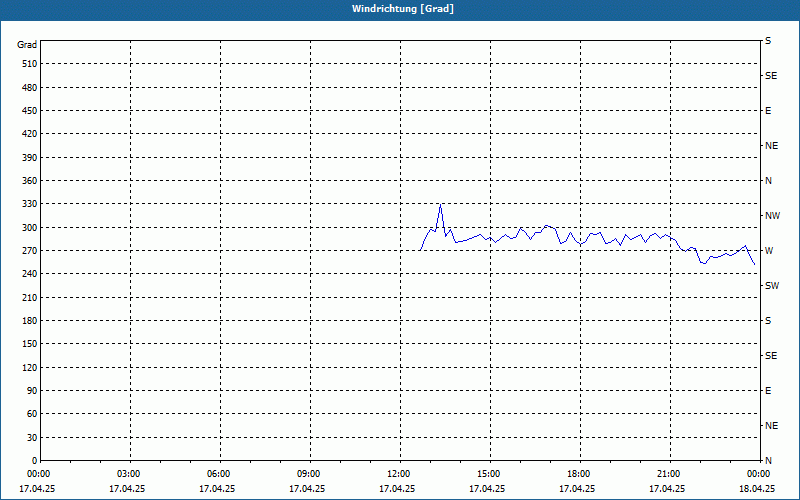Select the y-axis value "270"
Image resolution: width=800 pixels, height=500 pixels.
30,251
